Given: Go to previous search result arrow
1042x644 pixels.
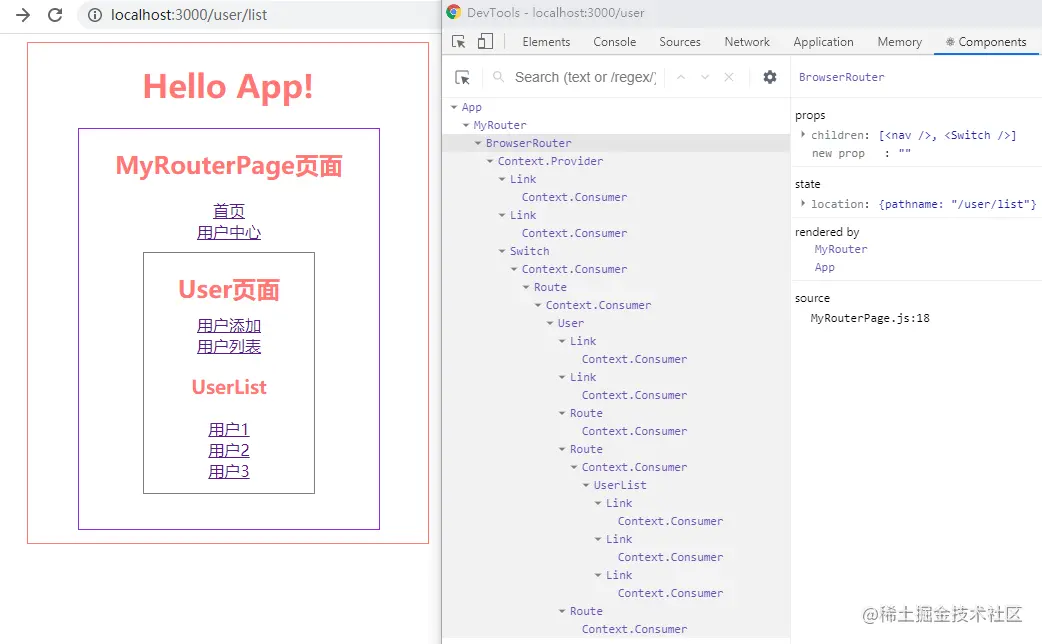Looking at the screenshot, I should [x=680, y=77].
